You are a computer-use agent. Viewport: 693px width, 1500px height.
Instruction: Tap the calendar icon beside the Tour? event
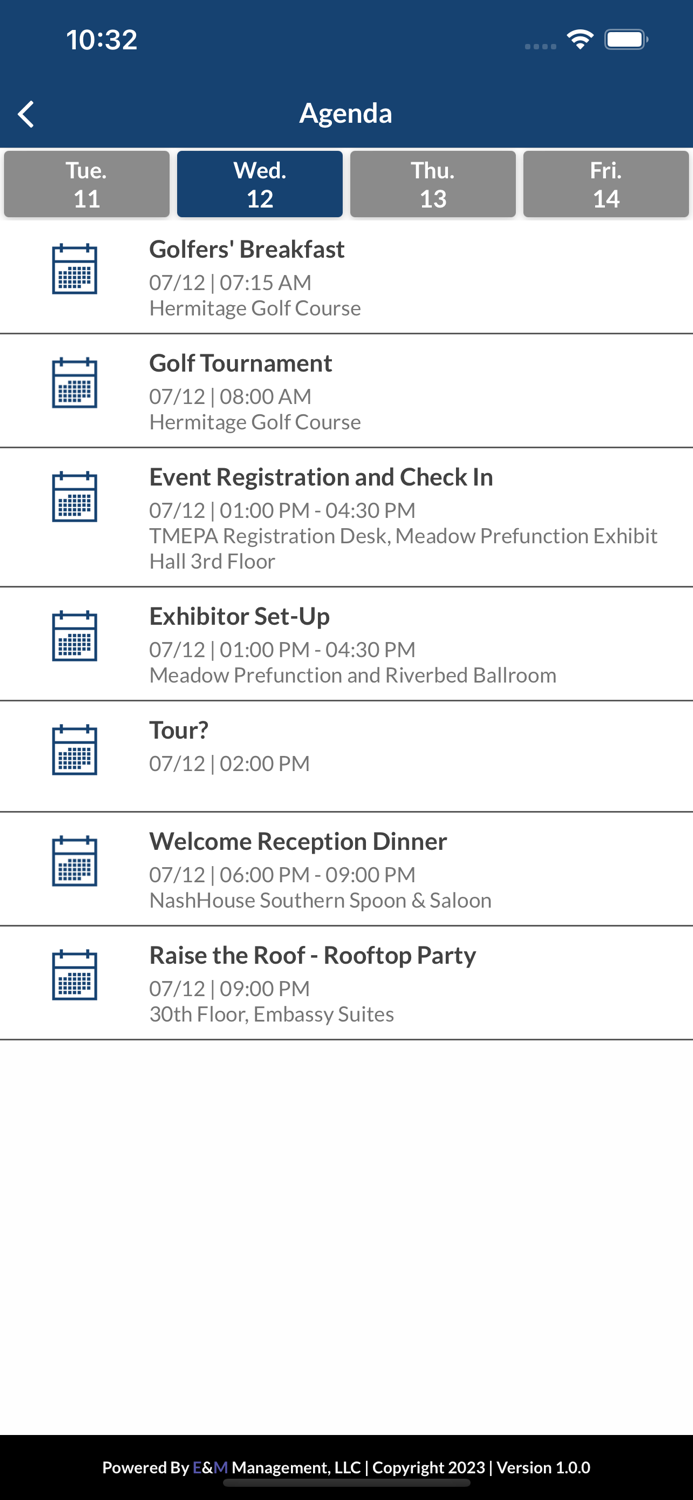pyautogui.click(x=73, y=749)
